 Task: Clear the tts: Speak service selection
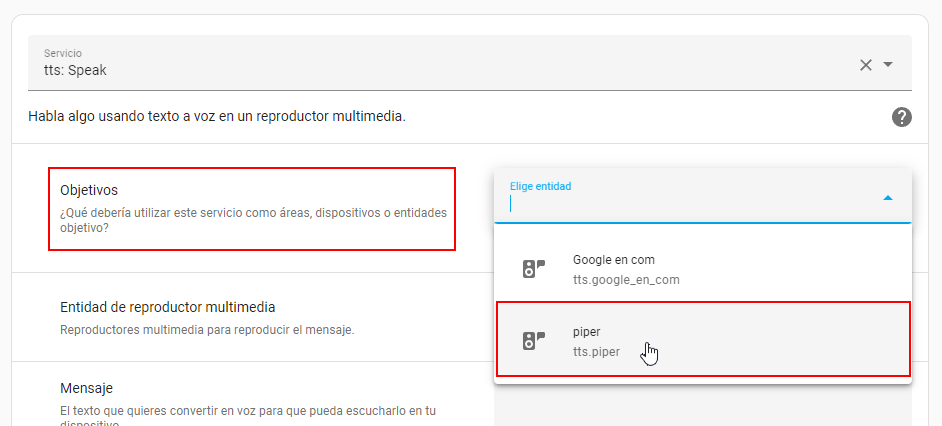[866, 65]
